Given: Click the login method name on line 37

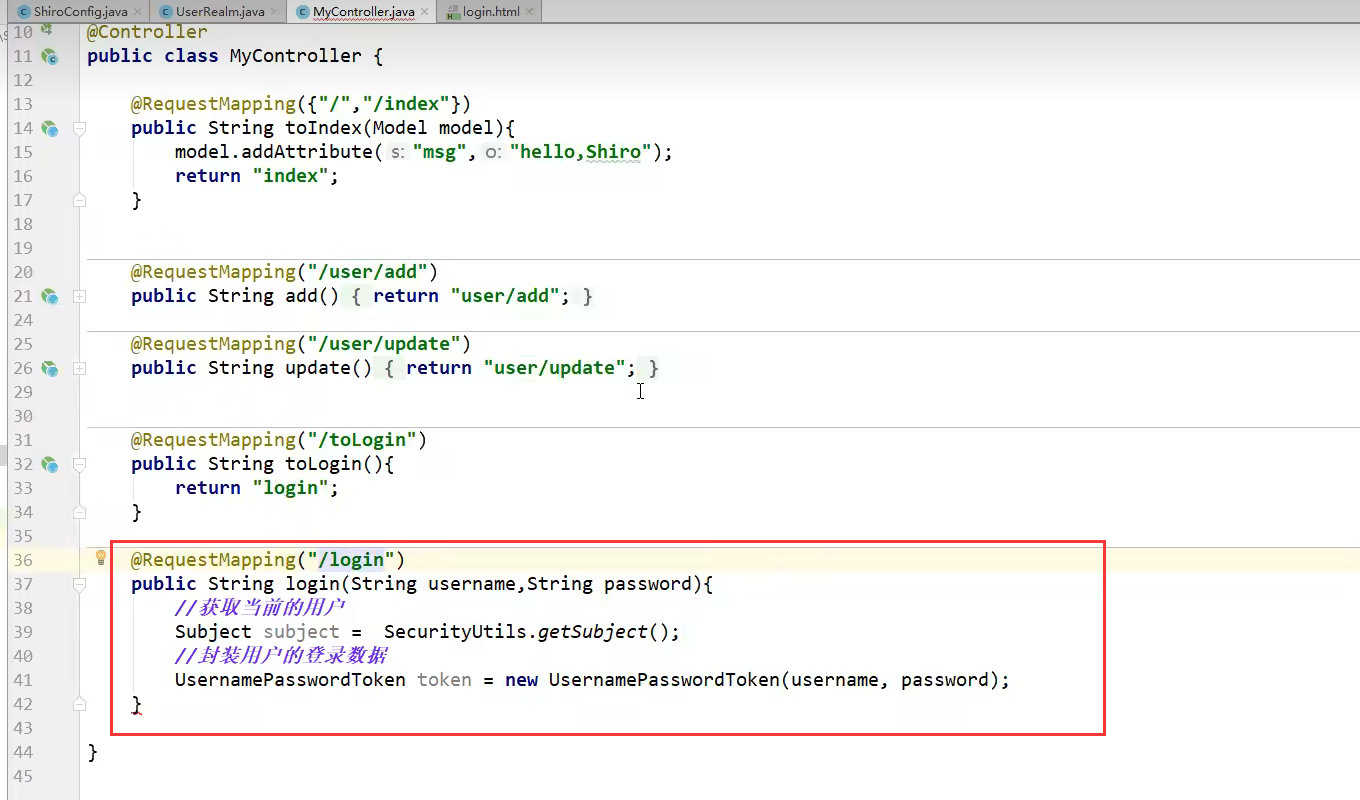Looking at the screenshot, I should 312,584.
